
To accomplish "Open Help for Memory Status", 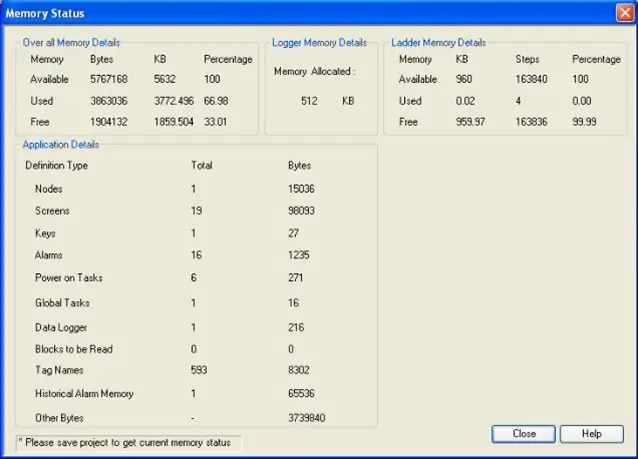I will click(x=592, y=434).
